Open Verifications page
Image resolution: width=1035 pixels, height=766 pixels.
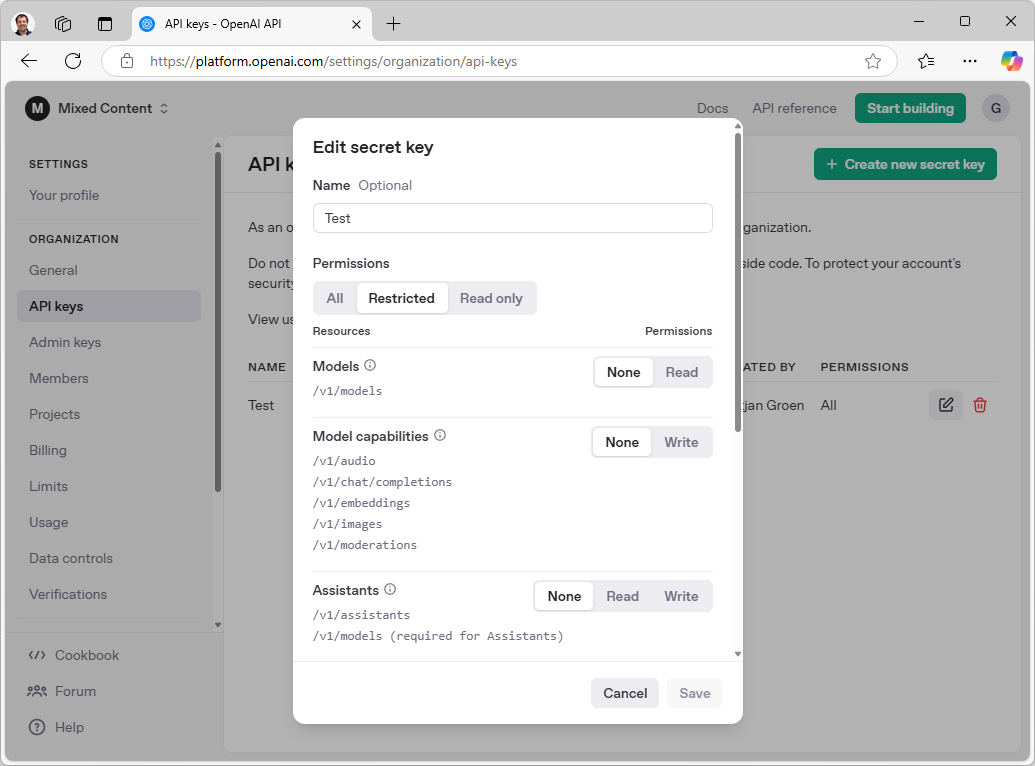click(68, 594)
